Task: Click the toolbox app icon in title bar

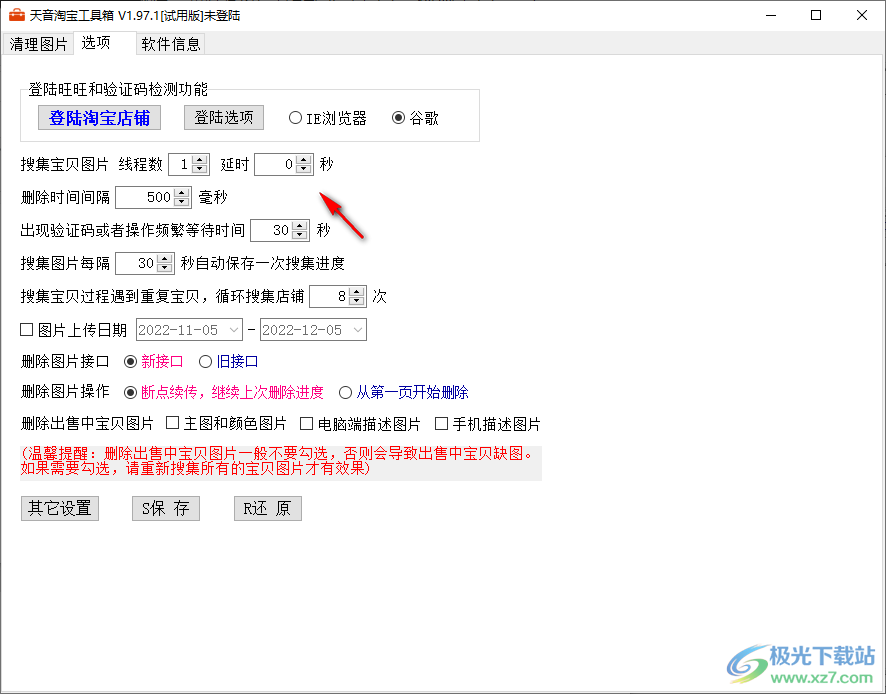Action: pyautogui.click(x=17, y=15)
